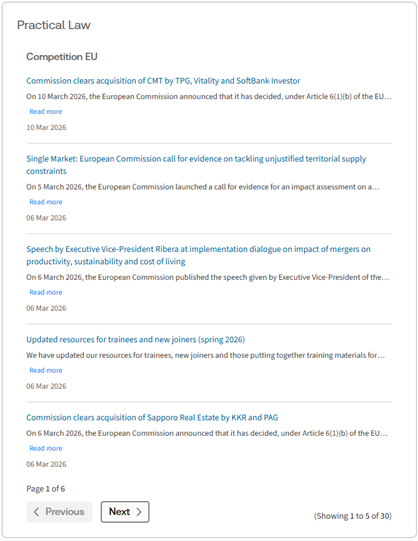Click the right chevron icon in Next
418x541 pixels.
tap(139, 512)
